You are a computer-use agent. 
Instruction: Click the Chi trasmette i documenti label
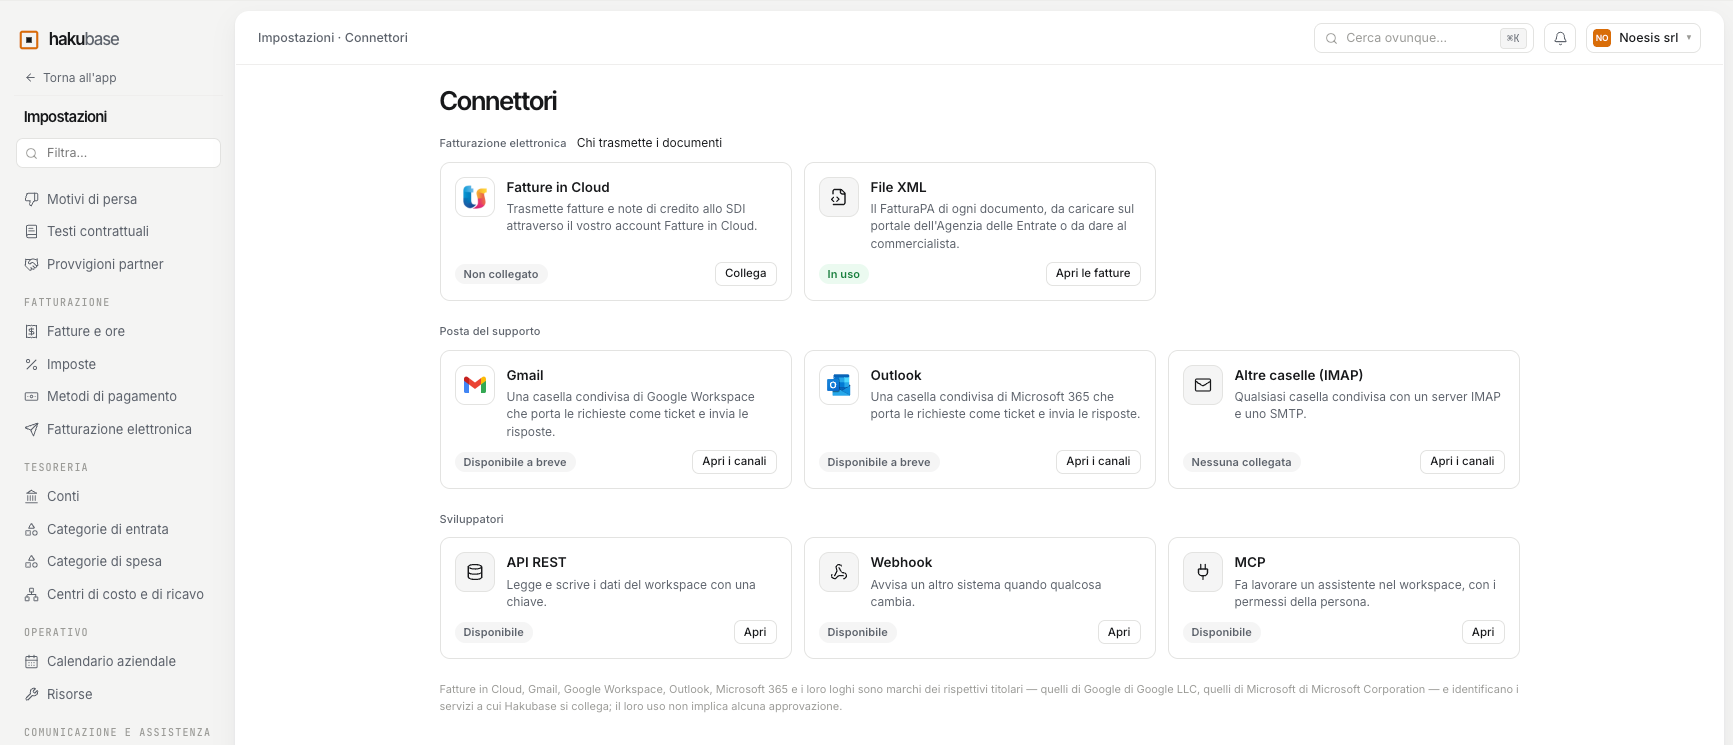[649, 143]
